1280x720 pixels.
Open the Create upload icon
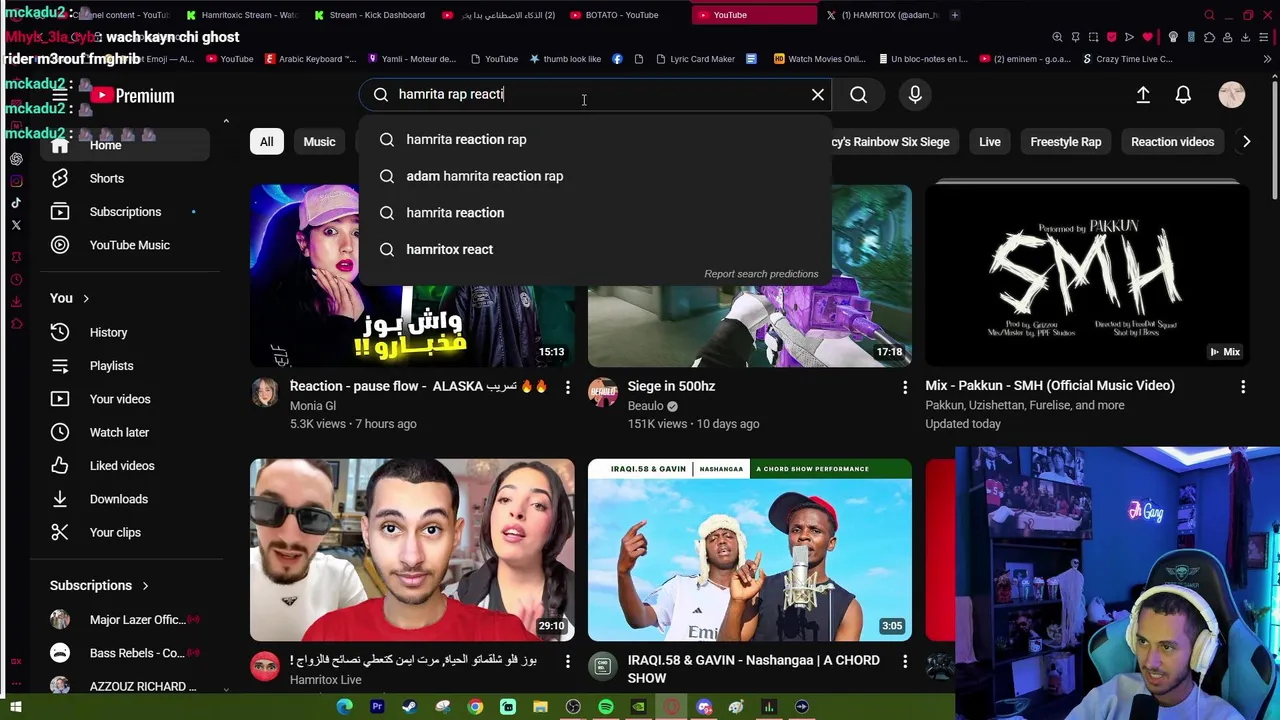click(1143, 94)
